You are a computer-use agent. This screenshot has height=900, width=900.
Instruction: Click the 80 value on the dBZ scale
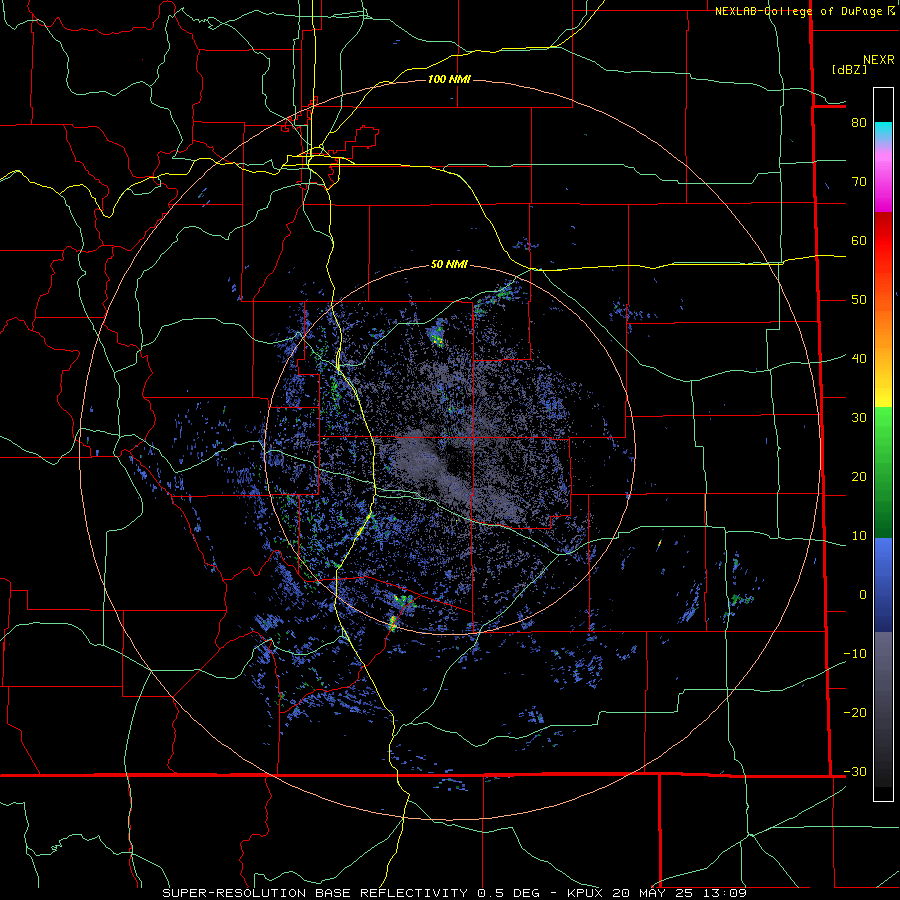click(x=859, y=123)
